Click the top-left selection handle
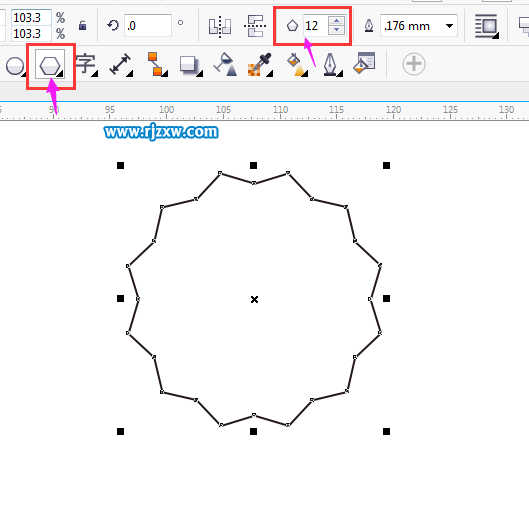This screenshot has height=512, width=529. 120,165
